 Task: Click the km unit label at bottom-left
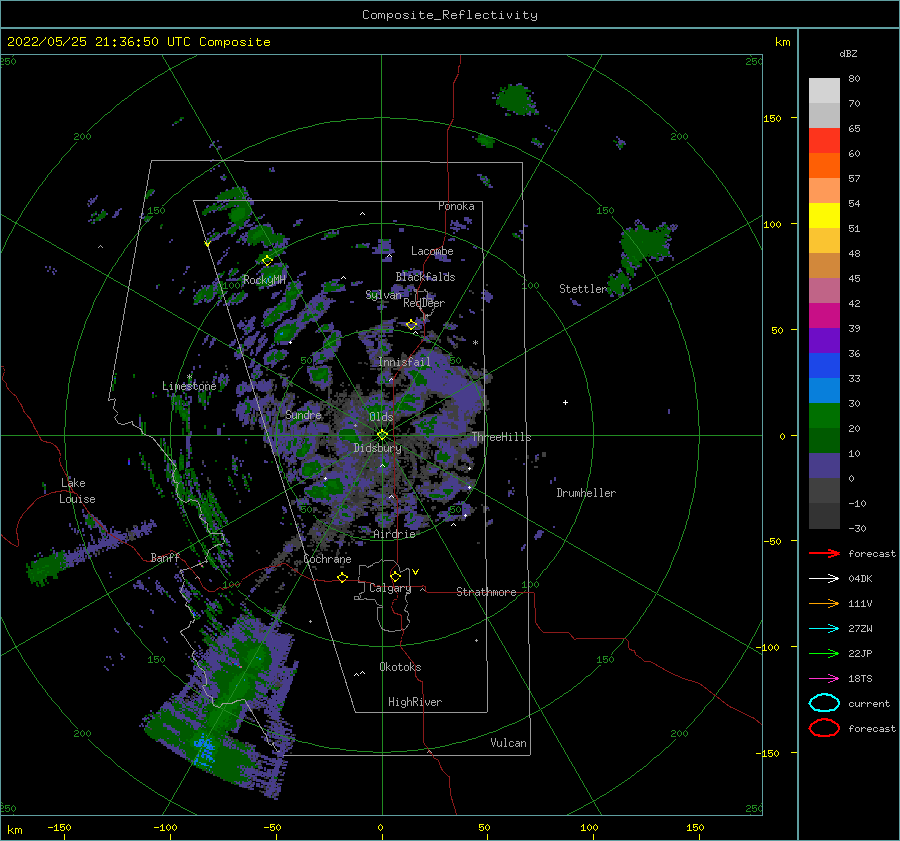coord(14,830)
